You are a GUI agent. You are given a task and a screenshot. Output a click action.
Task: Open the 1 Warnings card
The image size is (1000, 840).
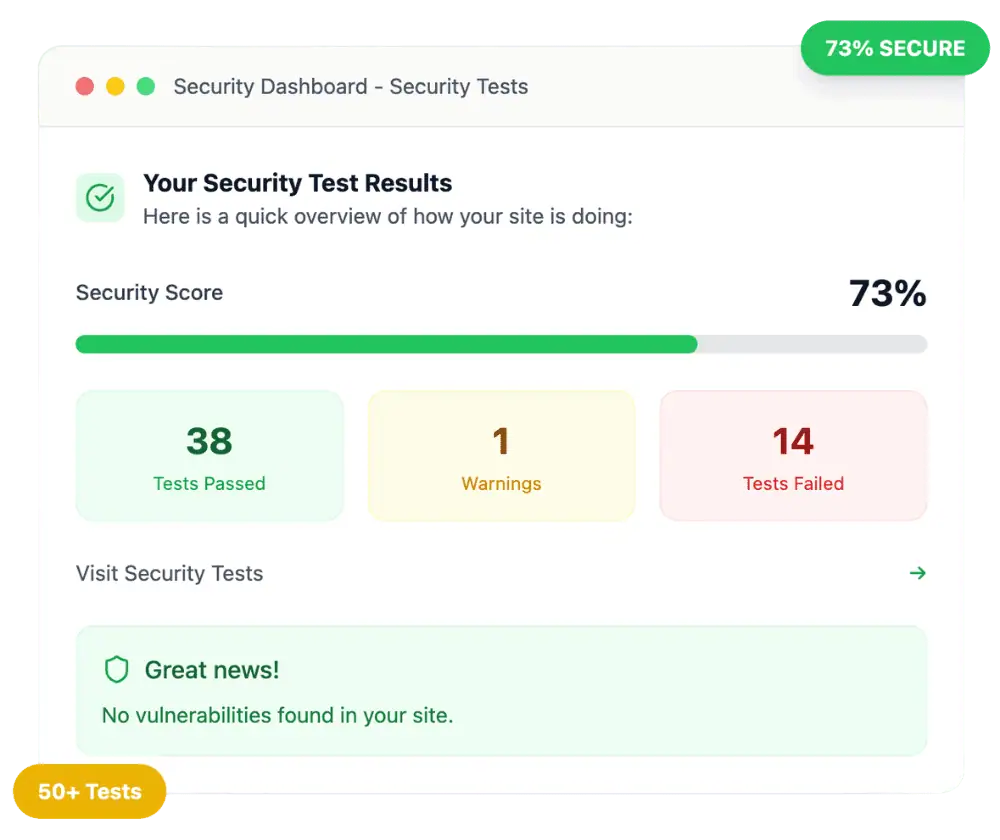point(501,456)
